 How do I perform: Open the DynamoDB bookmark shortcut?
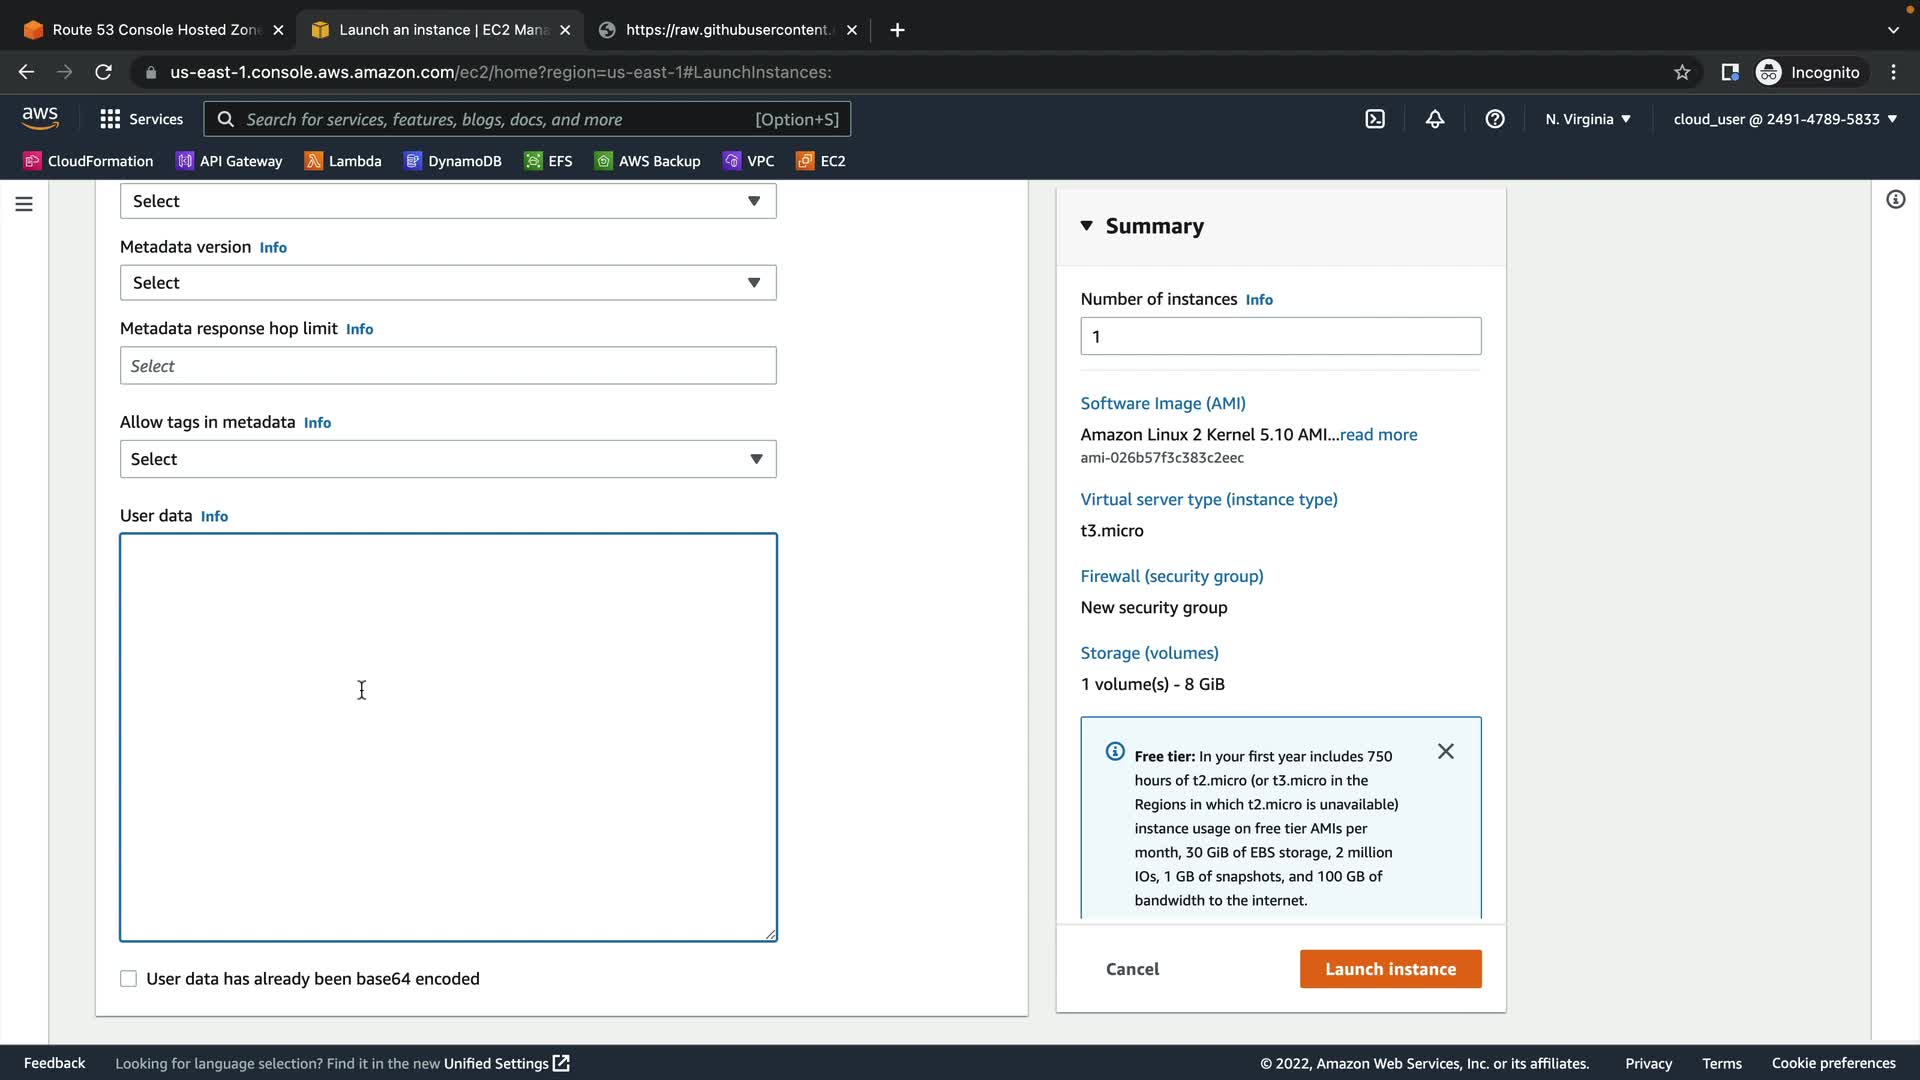pyautogui.click(x=453, y=161)
